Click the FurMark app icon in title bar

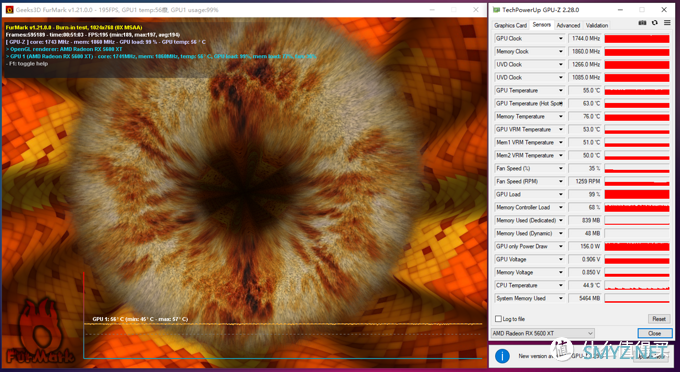pos(9,10)
